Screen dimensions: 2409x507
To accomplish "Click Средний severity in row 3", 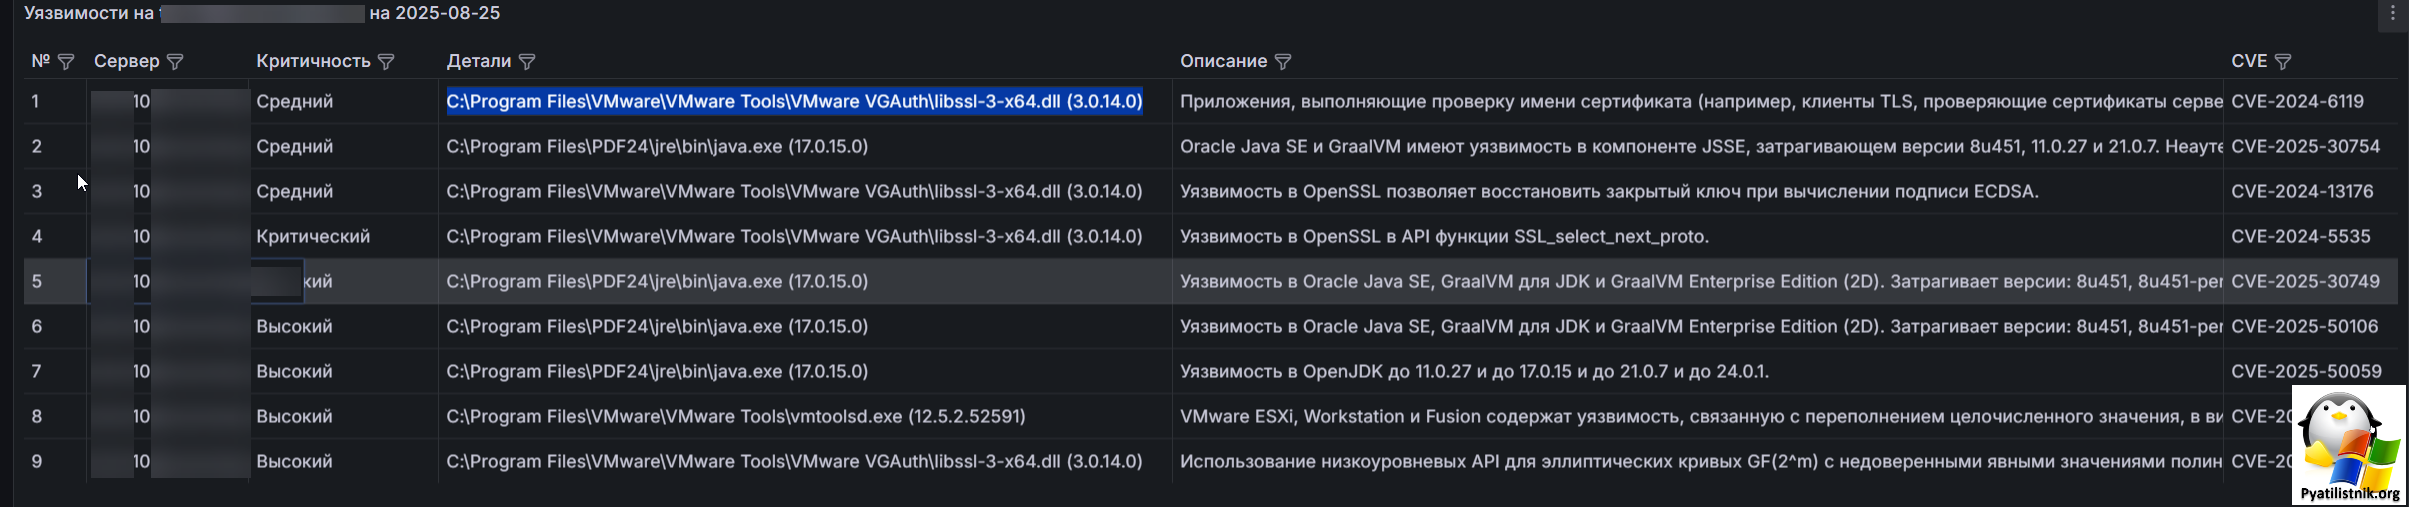I will click(295, 191).
